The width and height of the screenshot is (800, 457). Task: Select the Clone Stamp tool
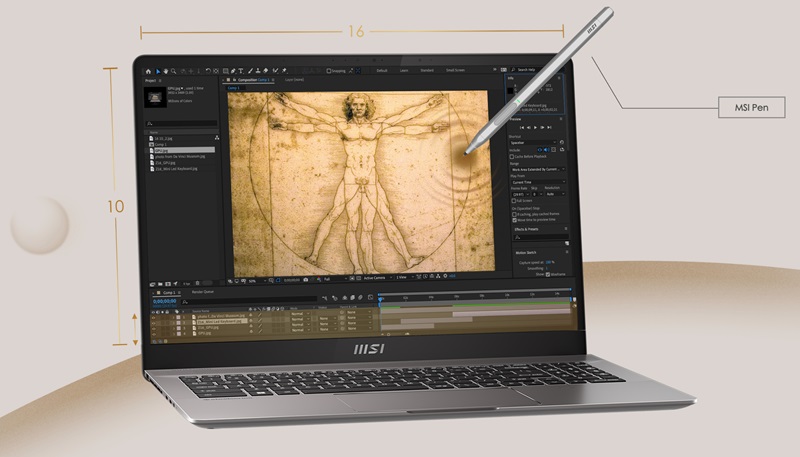tap(258, 71)
